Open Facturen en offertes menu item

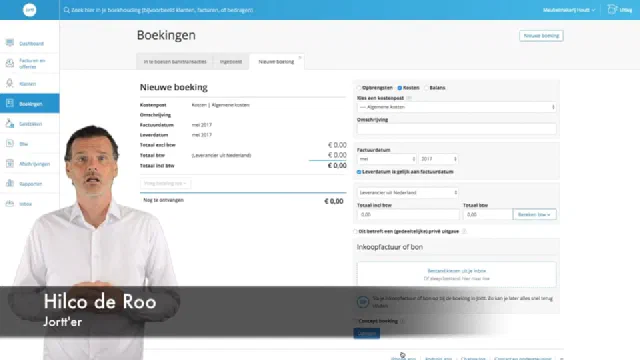point(32,63)
